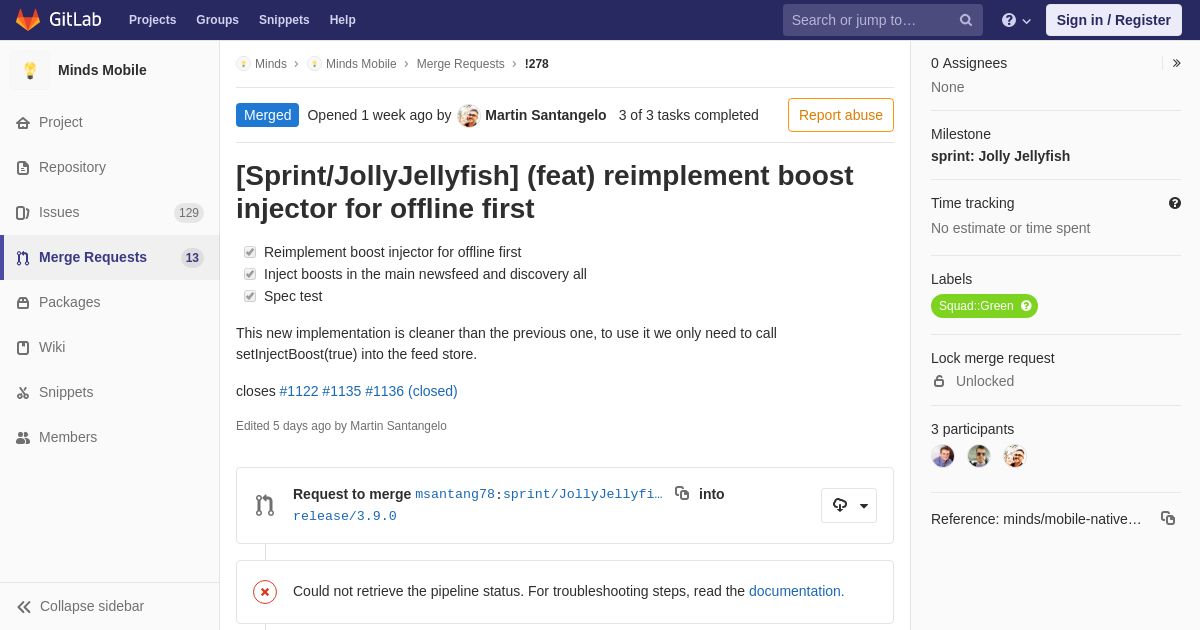Click the Minds group breadcrumb icon
Viewport: 1200px width, 630px height.
click(243, 64)
